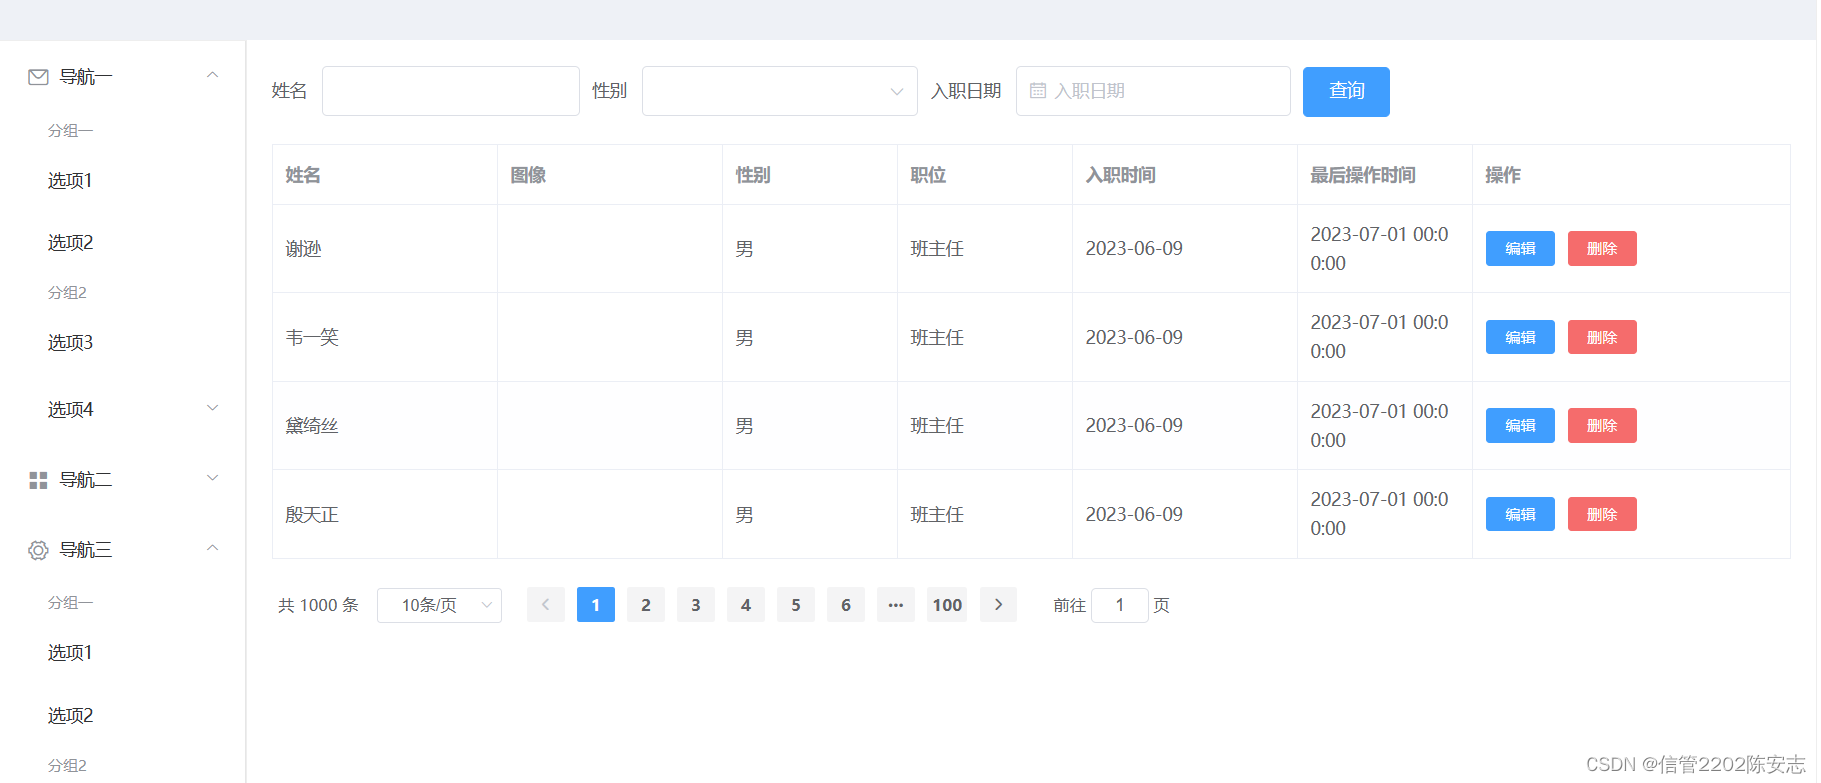Edit the 殷天正 row
This screenshot has height=783, width=1821.
[x=1520, y=514]
